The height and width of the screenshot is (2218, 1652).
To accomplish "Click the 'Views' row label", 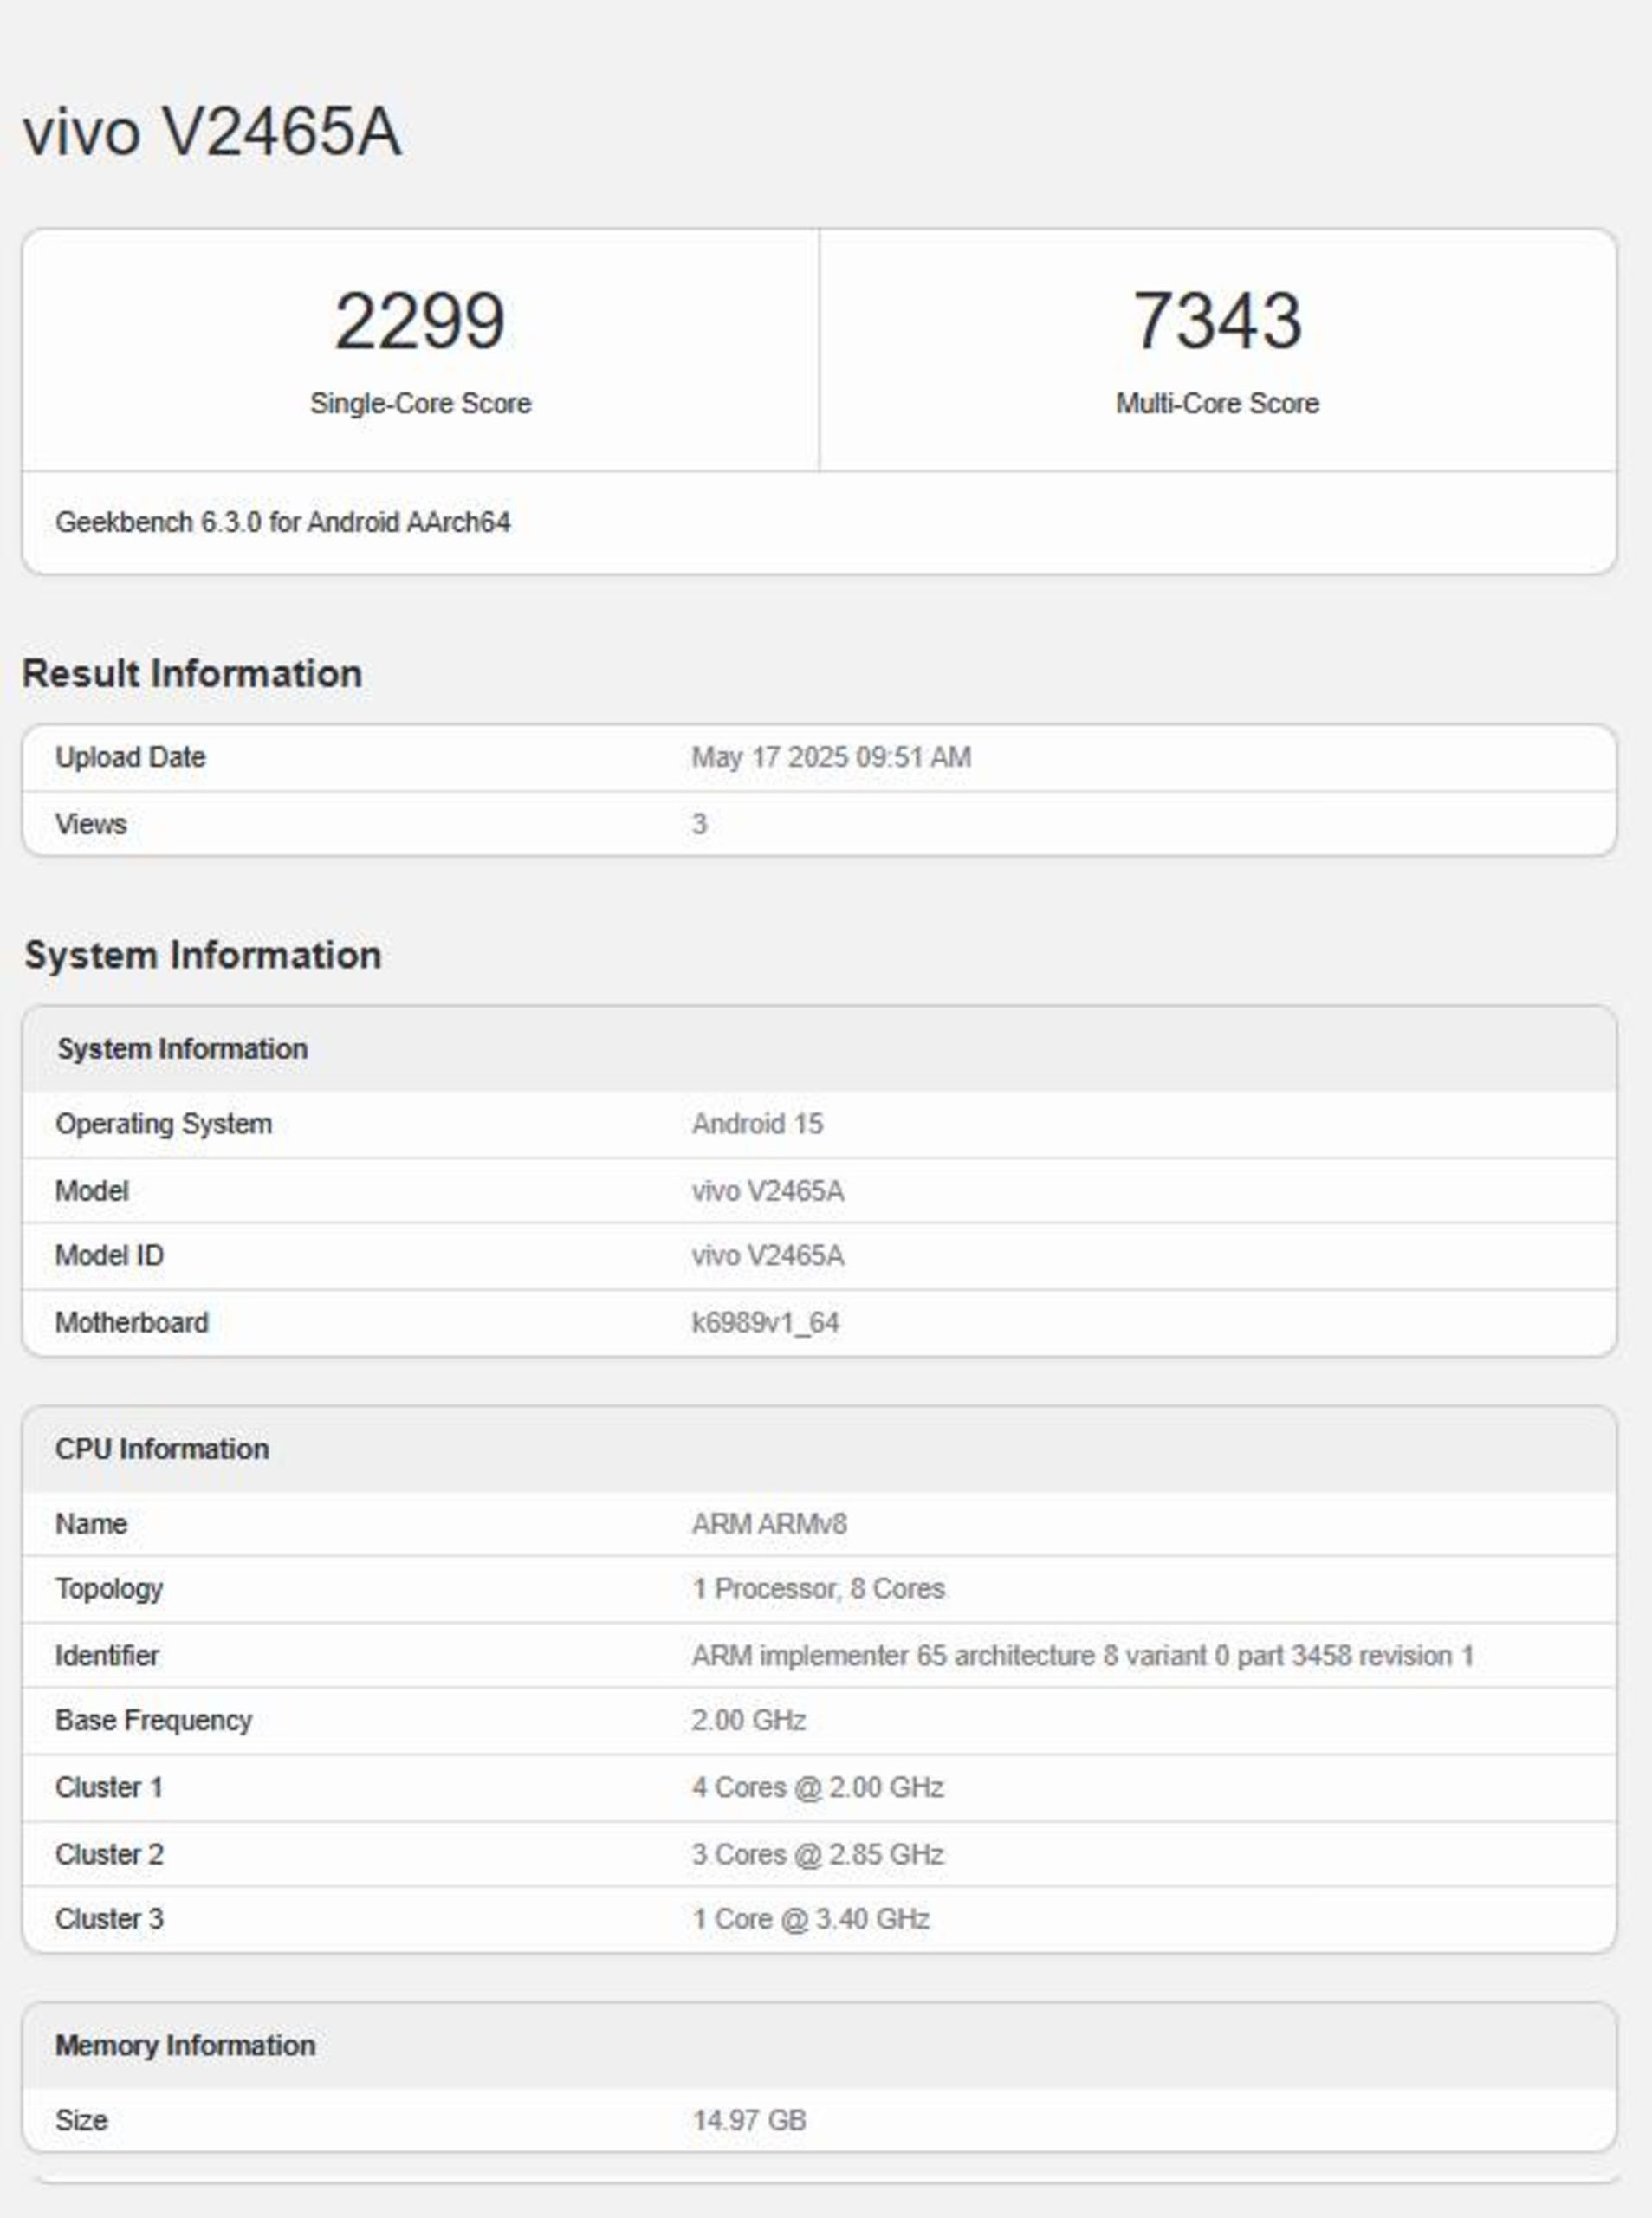I will [91, 824].
